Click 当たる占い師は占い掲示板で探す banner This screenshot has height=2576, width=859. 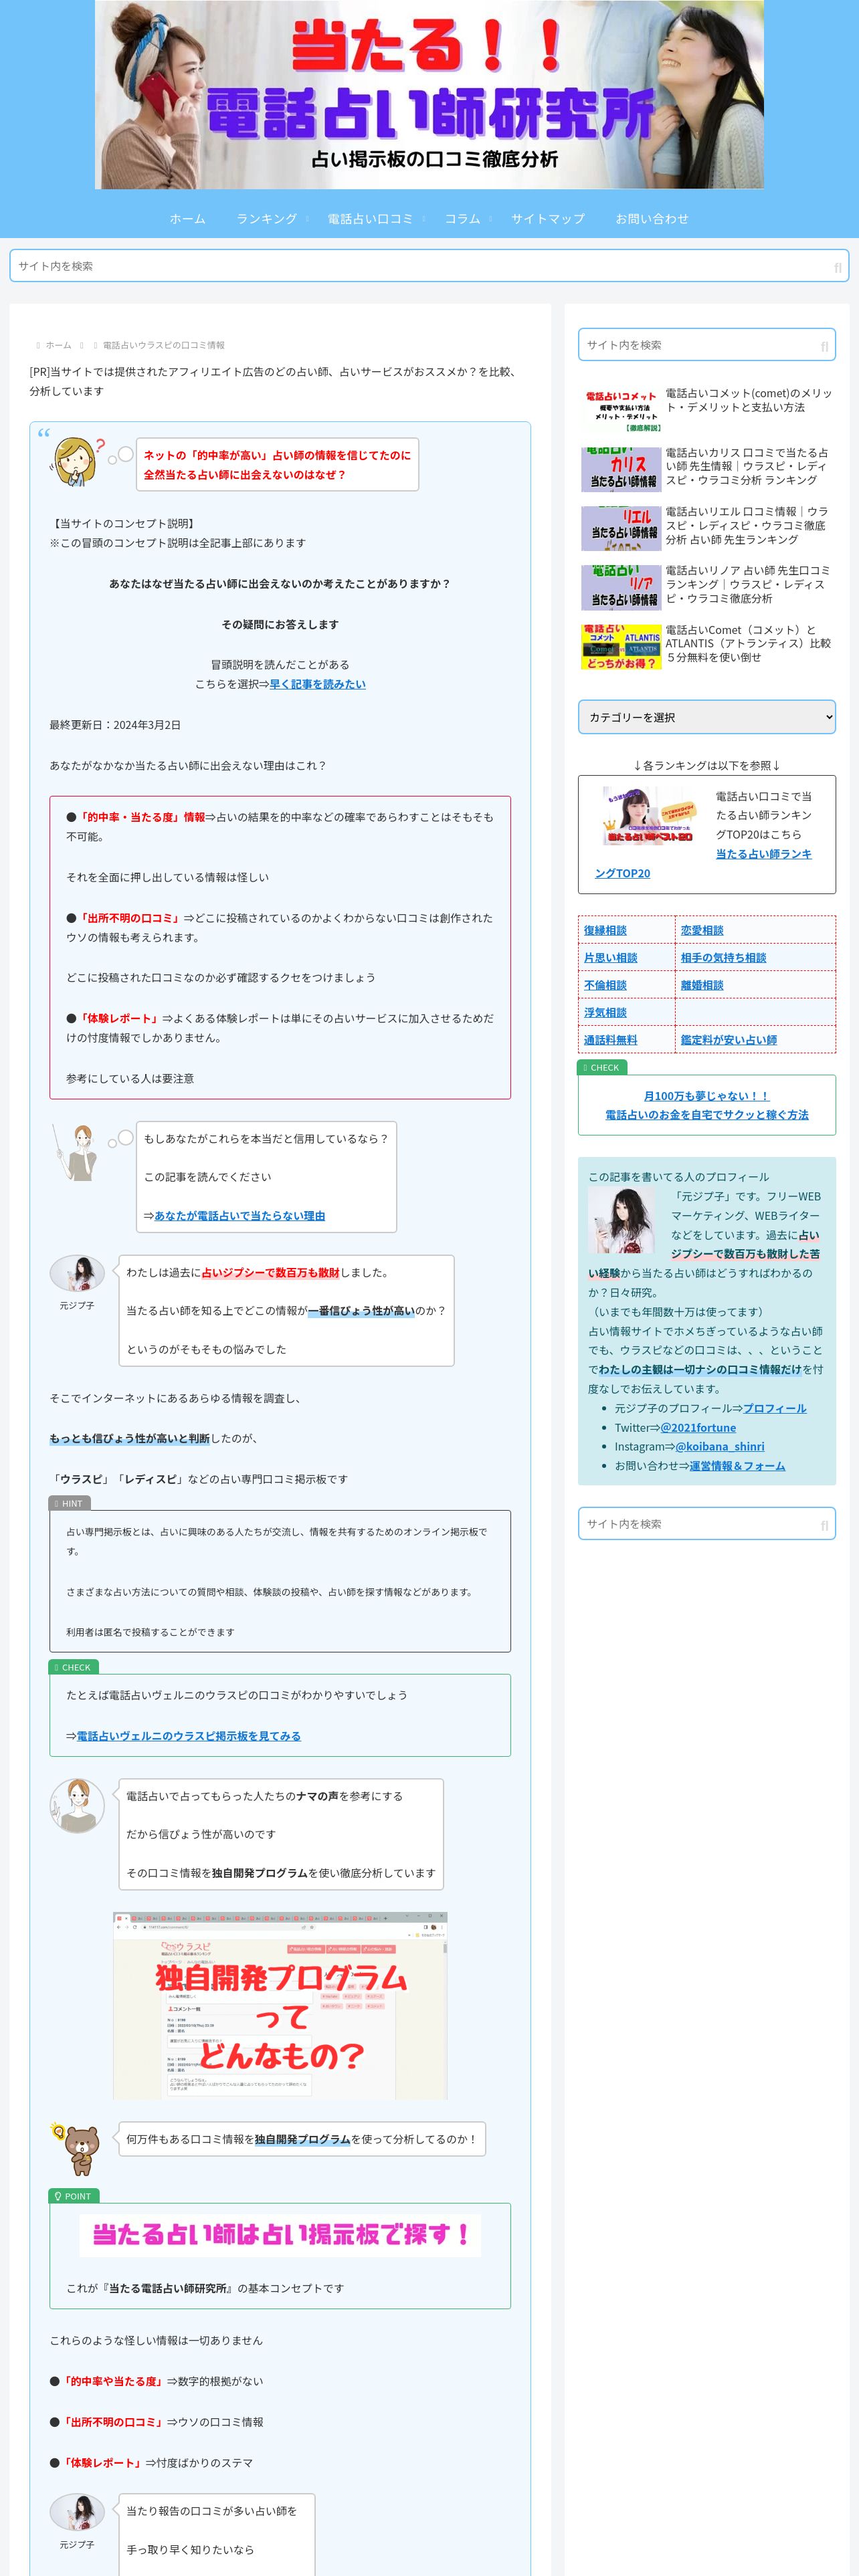[x=280, y=2235]
